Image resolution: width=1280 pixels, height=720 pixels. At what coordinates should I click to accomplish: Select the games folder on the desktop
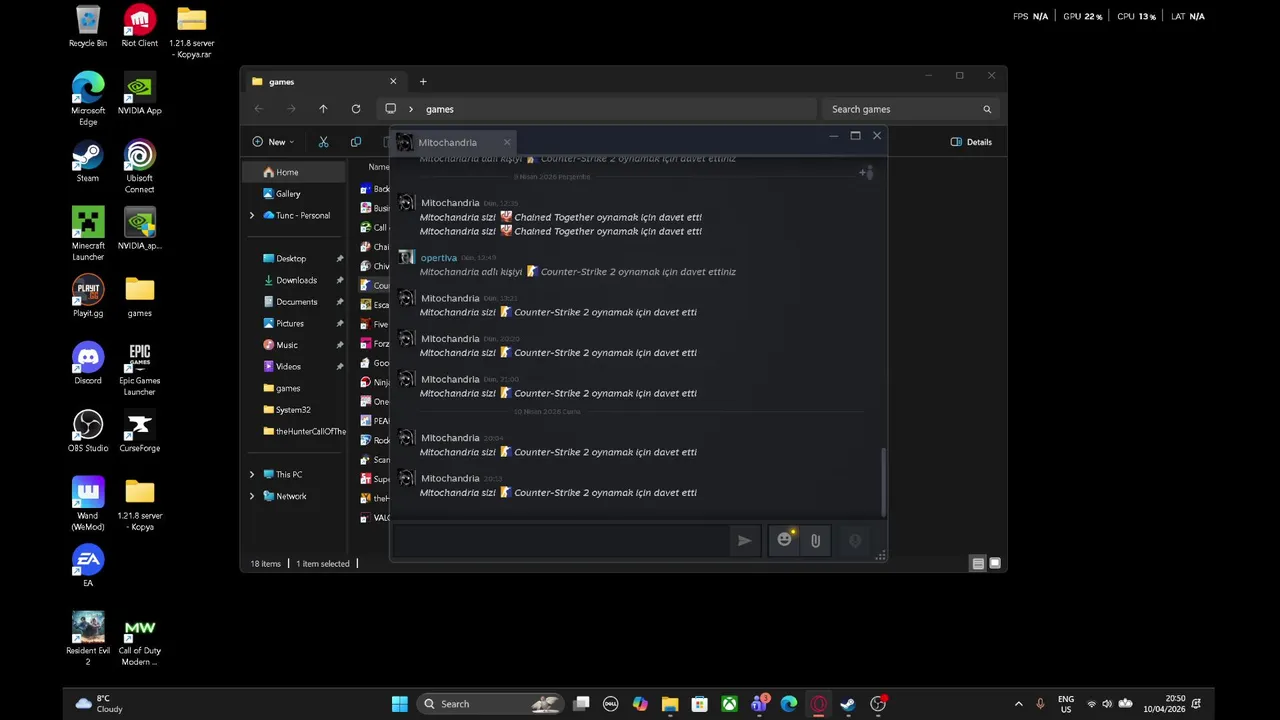click(x=140, y=297)
